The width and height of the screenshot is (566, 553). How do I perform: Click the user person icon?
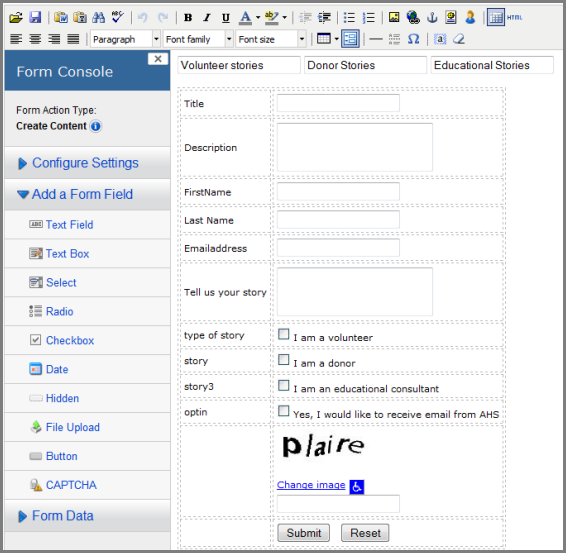click(470, 17)
